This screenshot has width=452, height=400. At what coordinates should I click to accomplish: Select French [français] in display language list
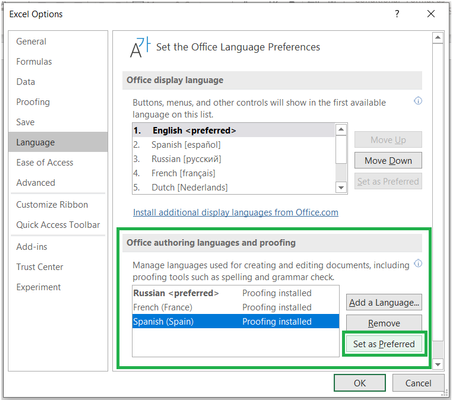pos(234,173)
